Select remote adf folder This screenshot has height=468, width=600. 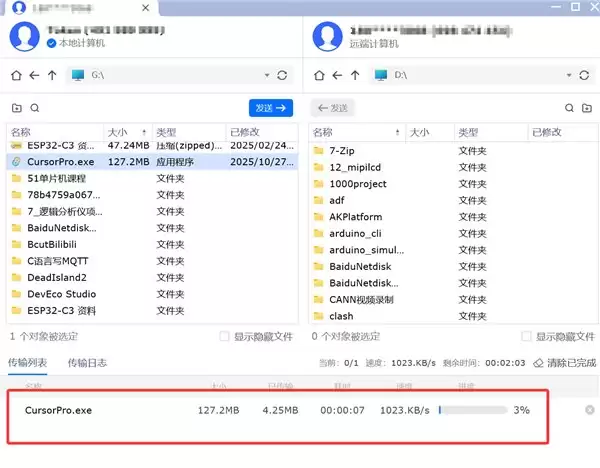[x=454, y=201]
